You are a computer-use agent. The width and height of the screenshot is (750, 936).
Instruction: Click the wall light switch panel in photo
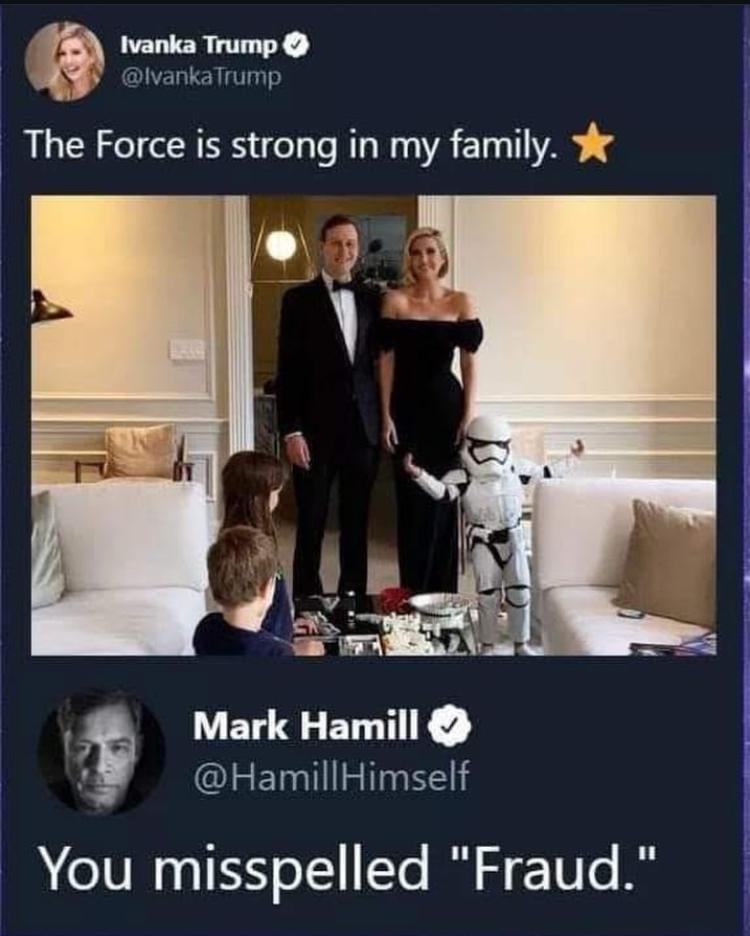pos(187,349)
